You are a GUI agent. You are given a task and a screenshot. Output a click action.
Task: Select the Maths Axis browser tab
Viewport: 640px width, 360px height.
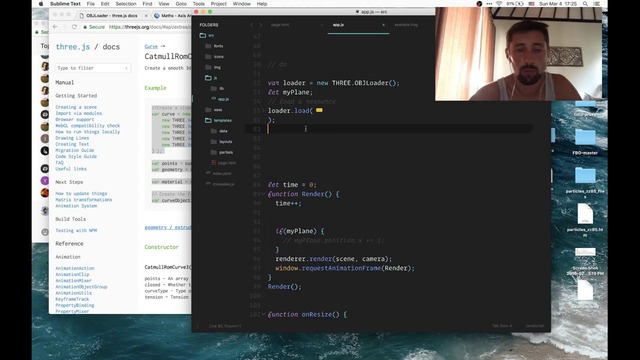click(173, 16)
